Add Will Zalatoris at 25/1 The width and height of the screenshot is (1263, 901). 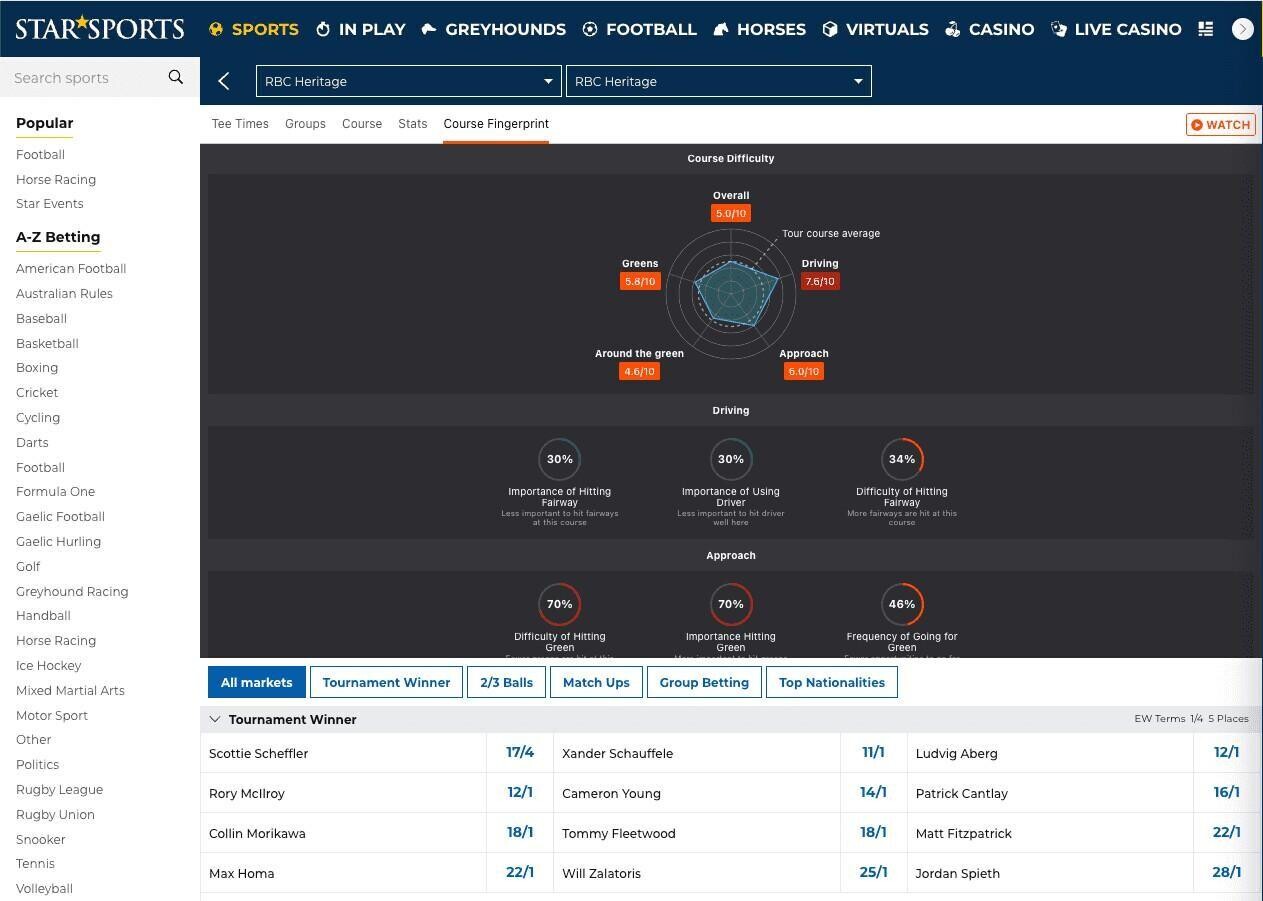coord(873,873)
